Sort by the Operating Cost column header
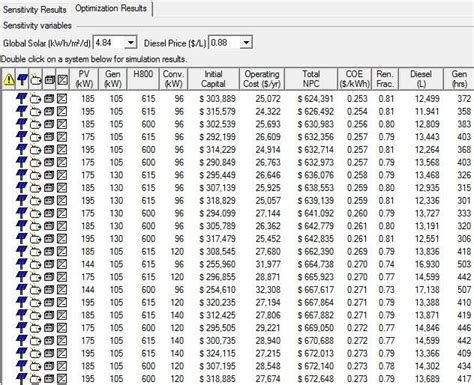474x385 pixels. [262, 79]
